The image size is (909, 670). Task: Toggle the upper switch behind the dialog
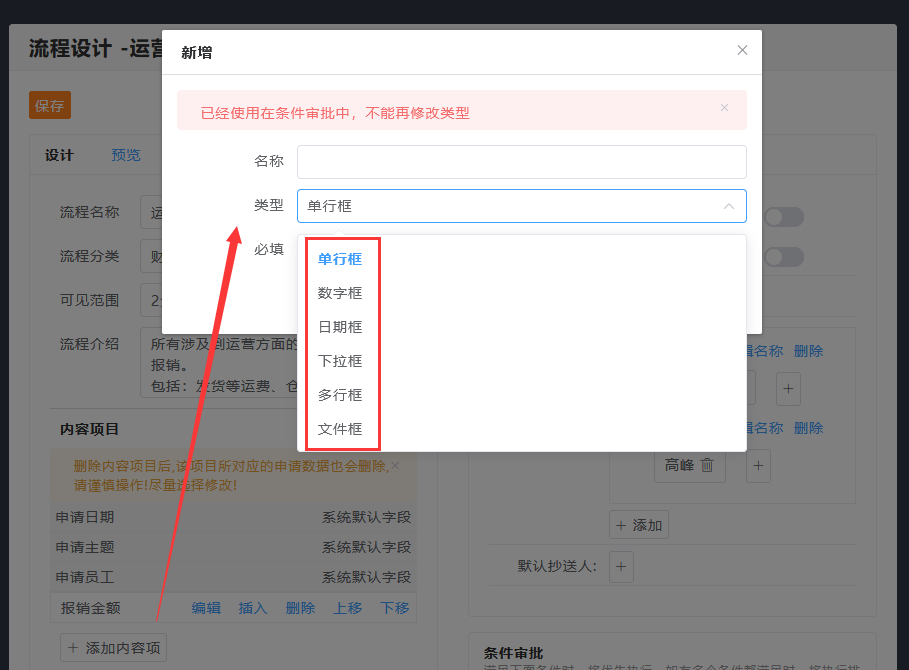coord(784,217)
